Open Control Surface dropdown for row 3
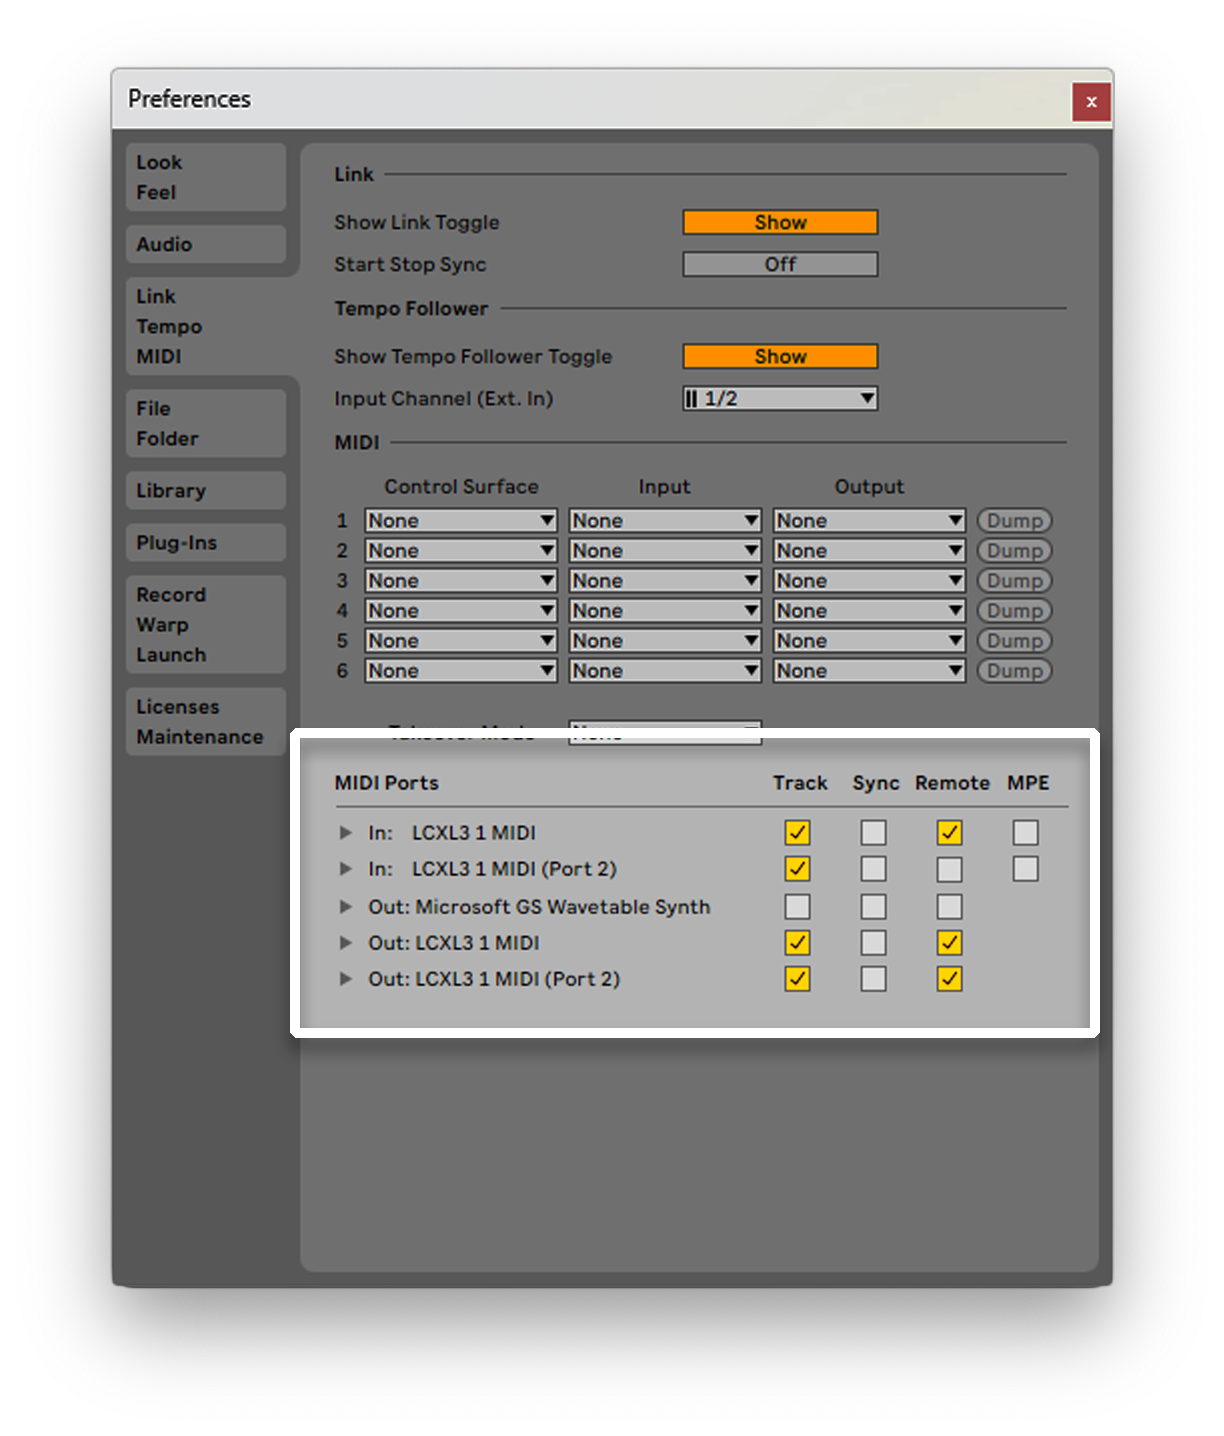Viewport: 1224px width, 1436px height. [461, 580]
